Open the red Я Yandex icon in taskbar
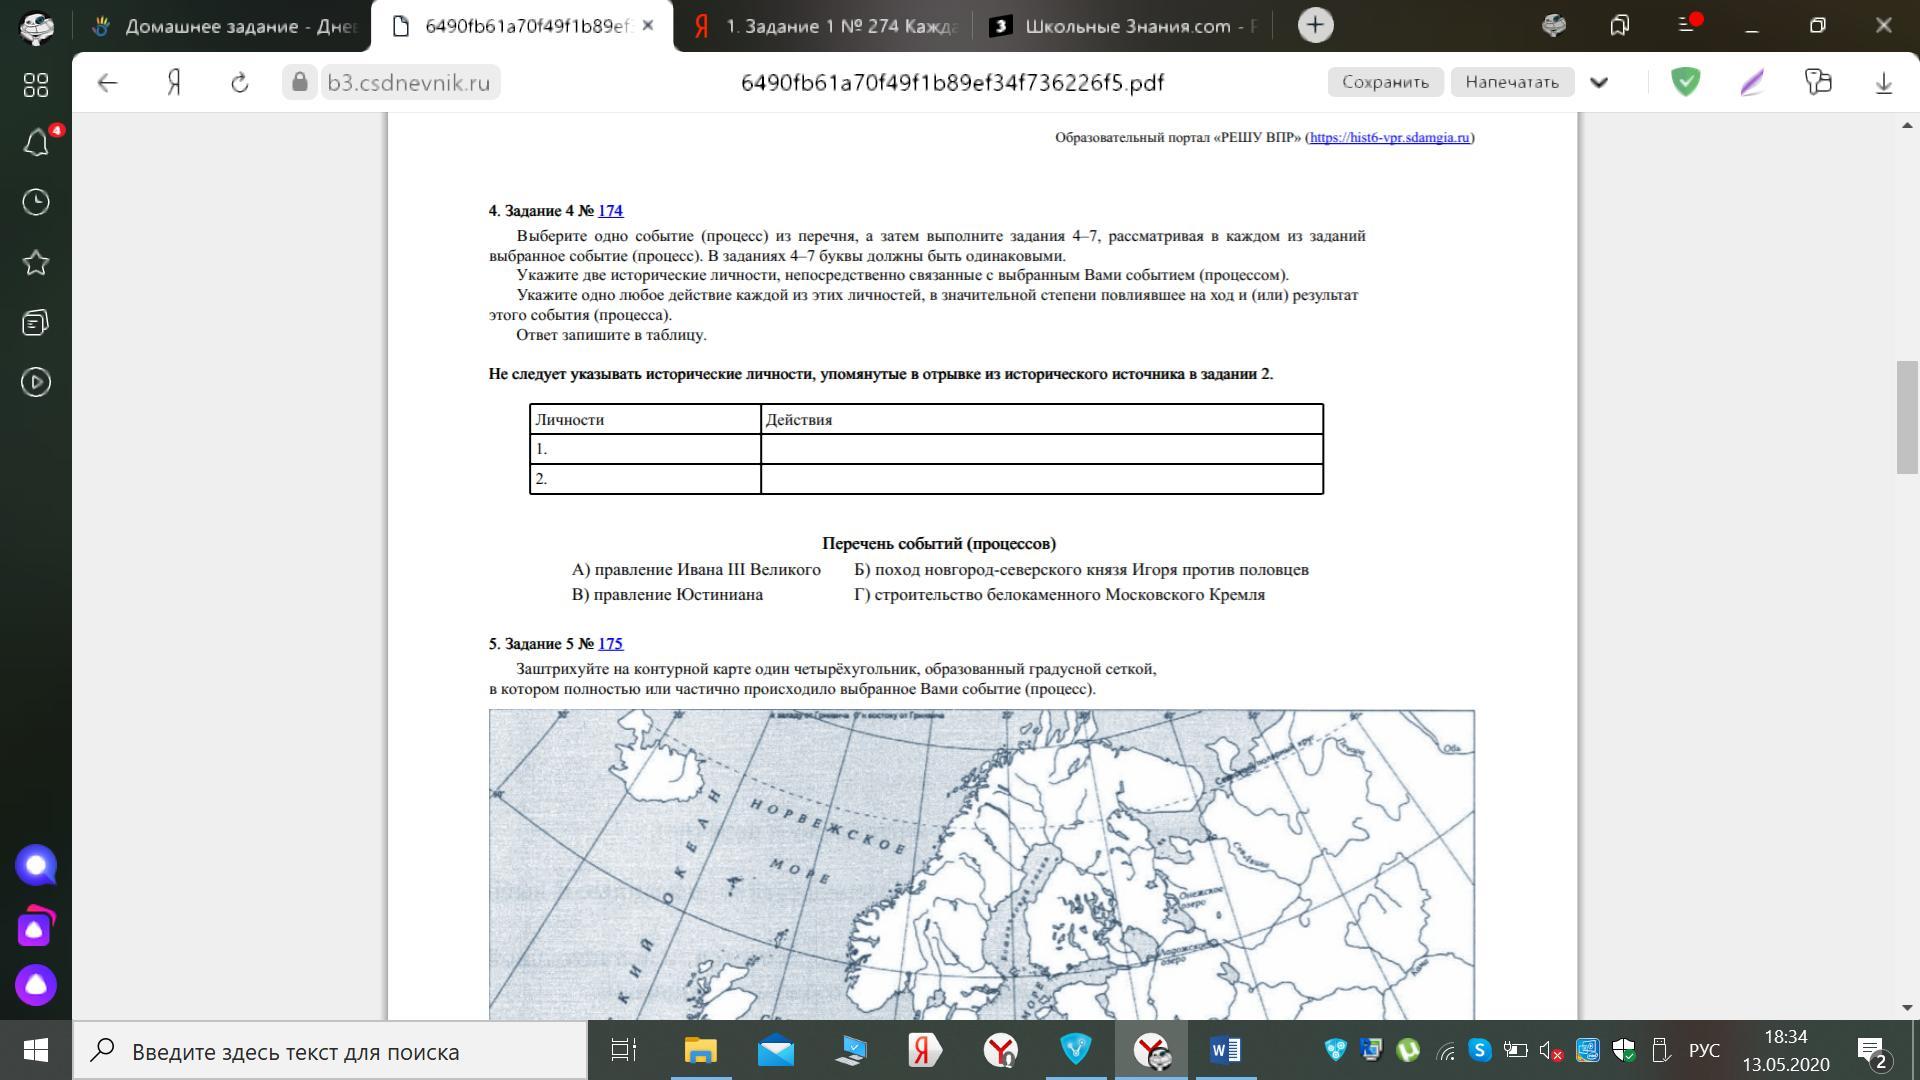This screenshot has height=1080, width=1920. (925, 1051)
